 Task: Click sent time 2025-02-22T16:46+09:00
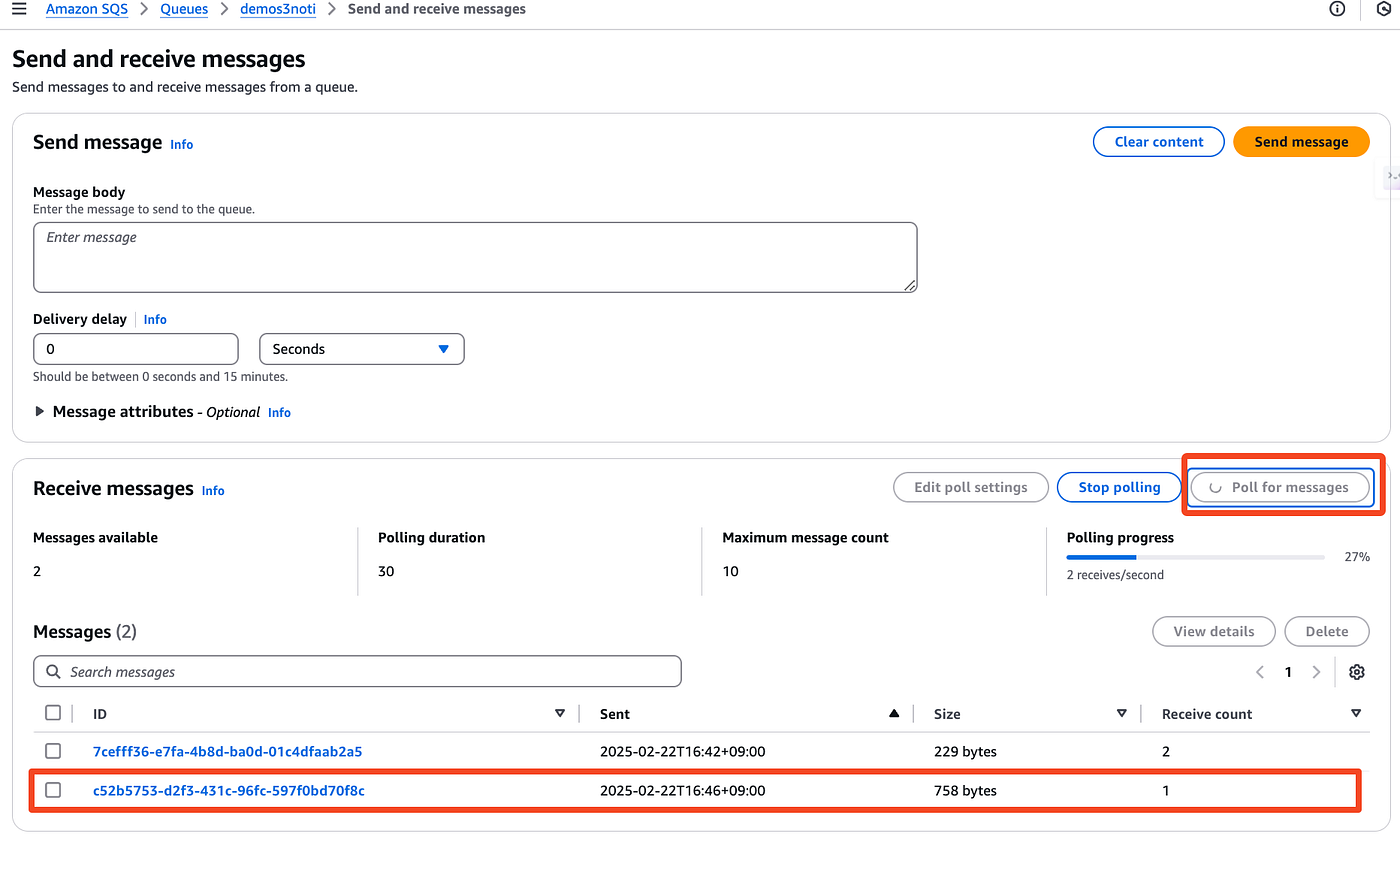(683, 791)
